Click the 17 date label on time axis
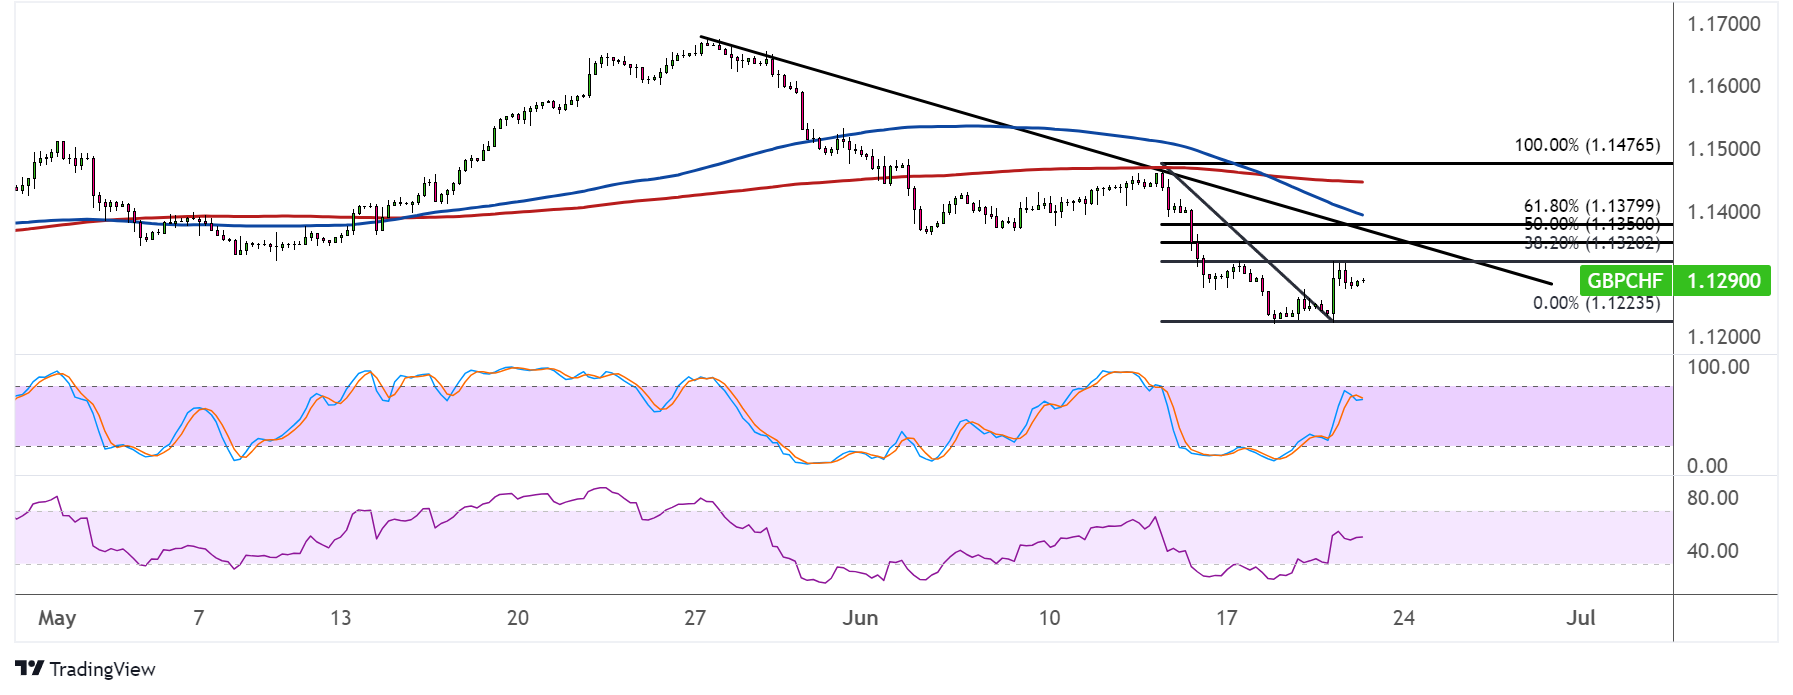Screen dimensions: 1793x695 click(1227, 618)
